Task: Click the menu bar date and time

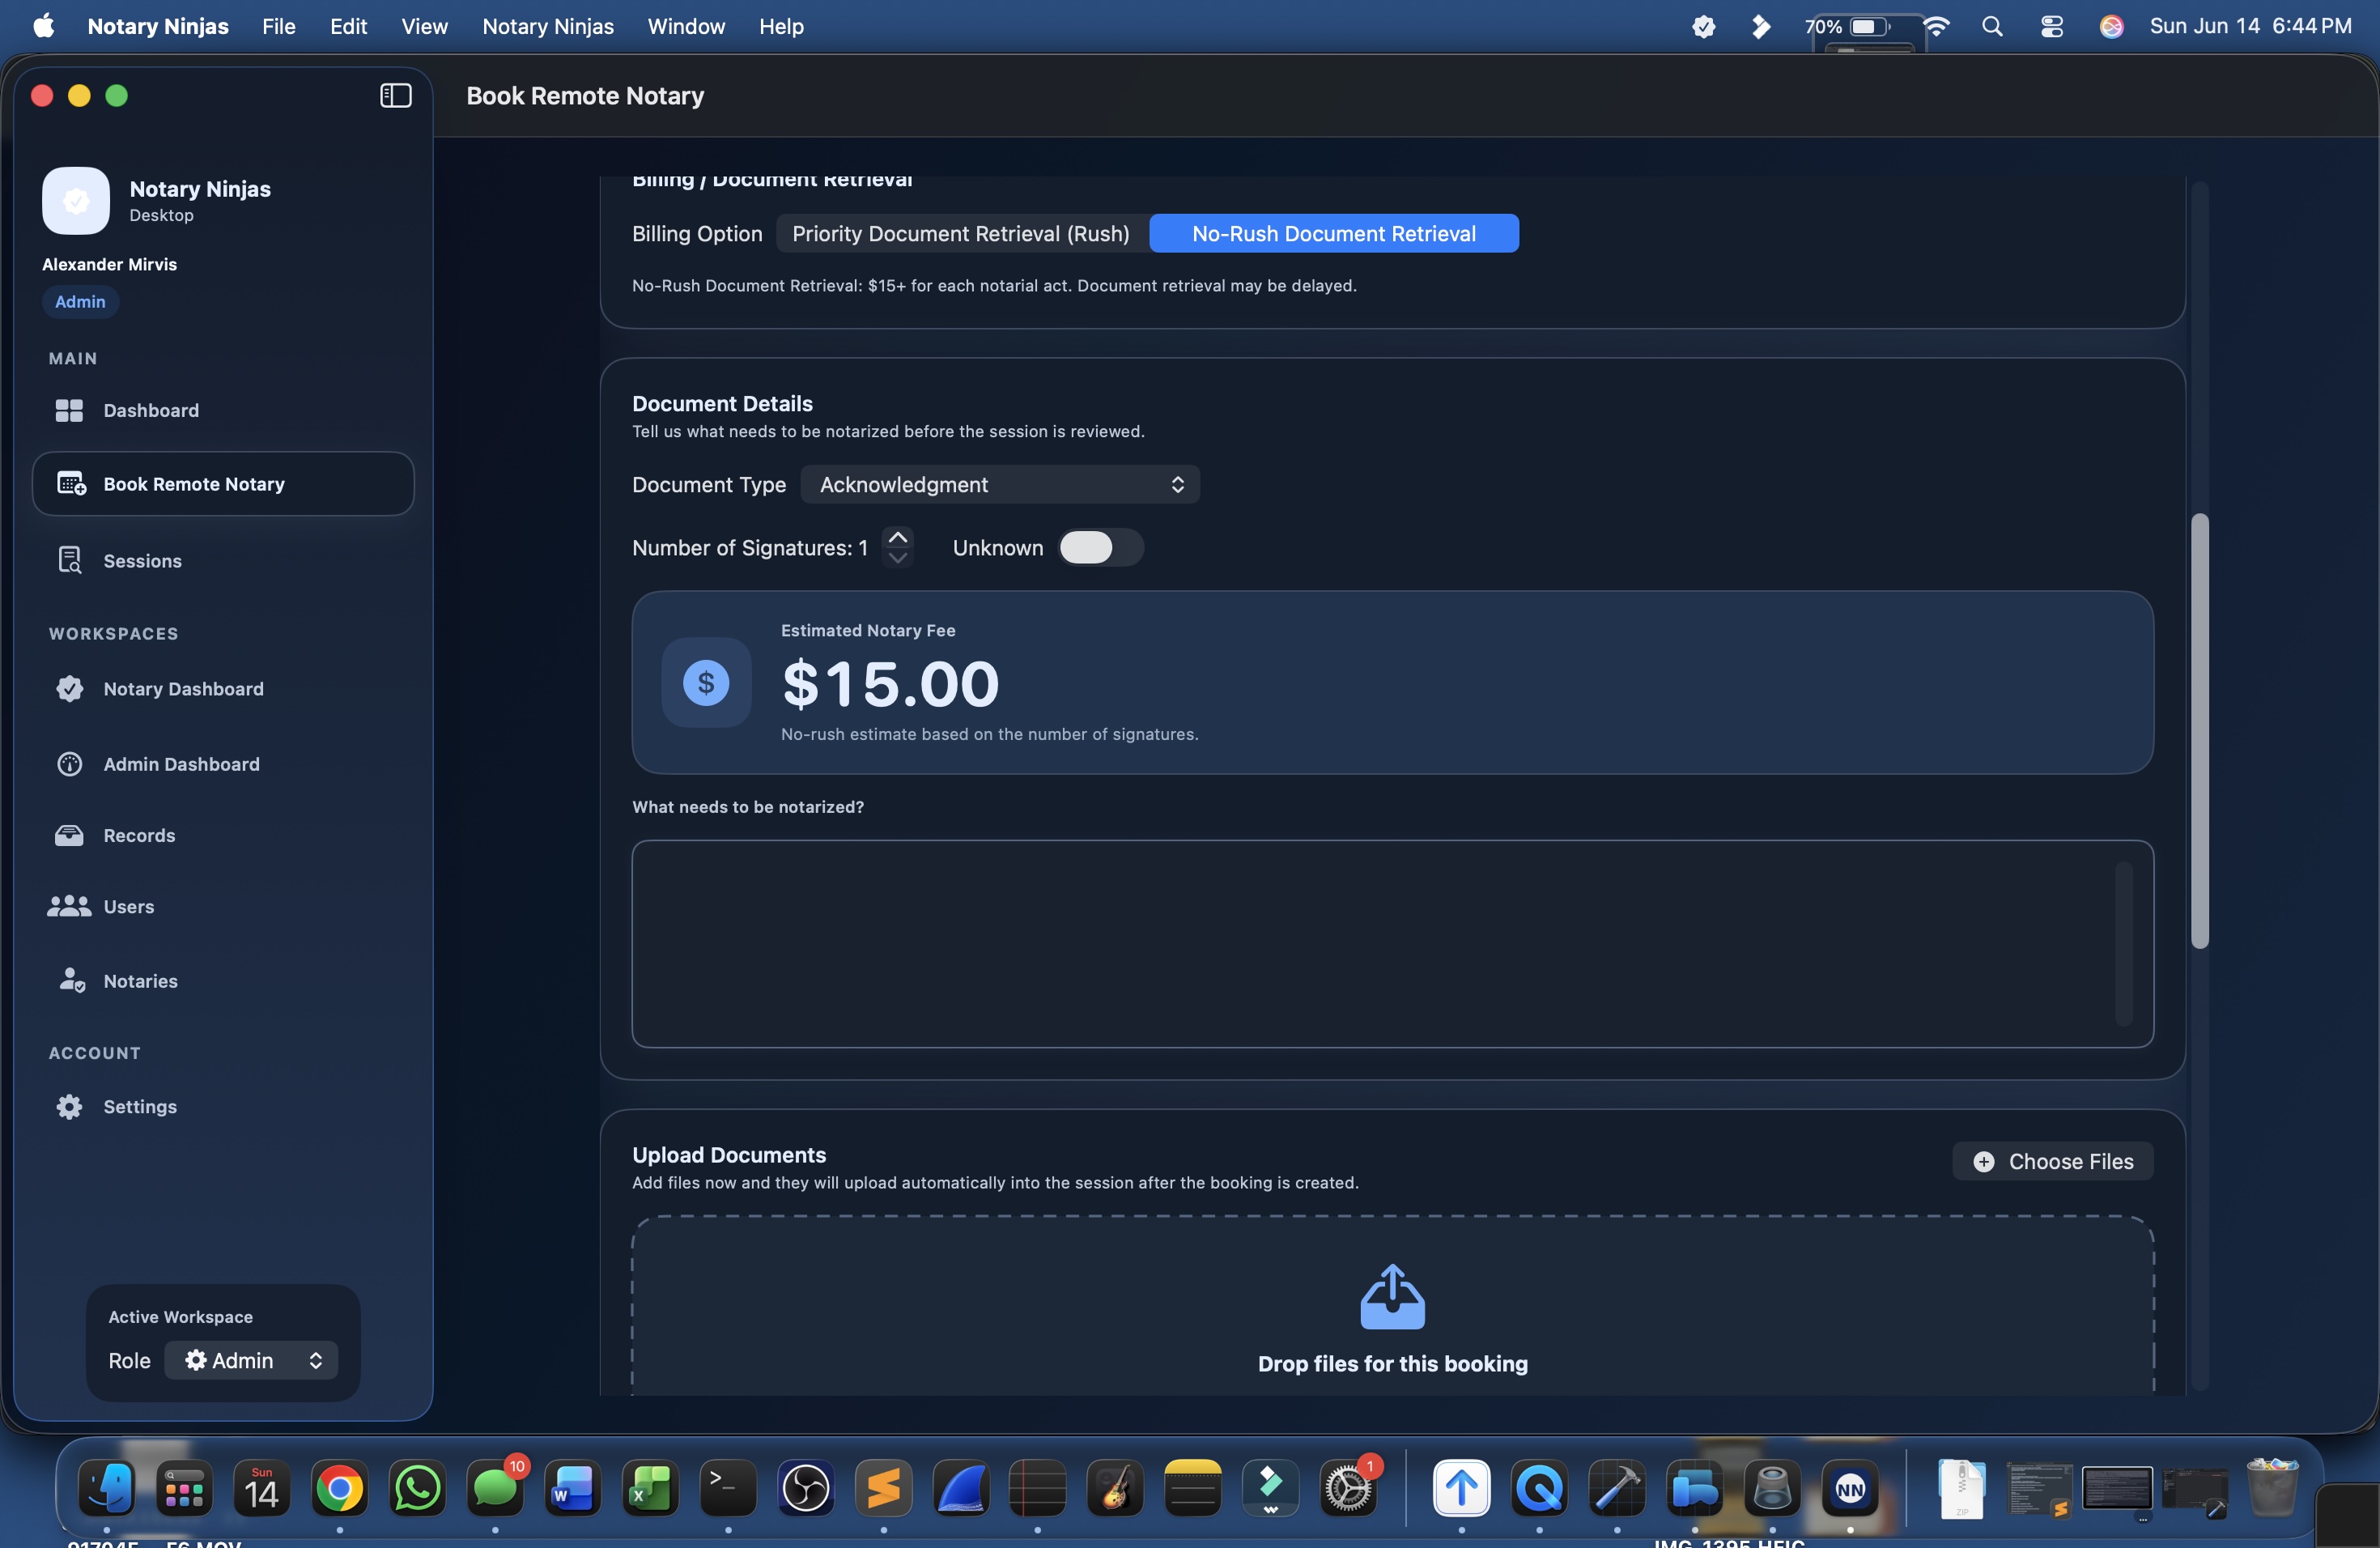Action: tap(2250, 27)
